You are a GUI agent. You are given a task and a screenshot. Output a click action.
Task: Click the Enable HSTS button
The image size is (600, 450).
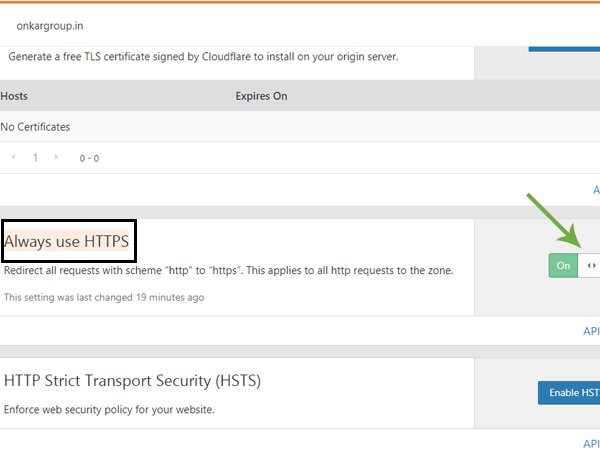pos(569,393)
